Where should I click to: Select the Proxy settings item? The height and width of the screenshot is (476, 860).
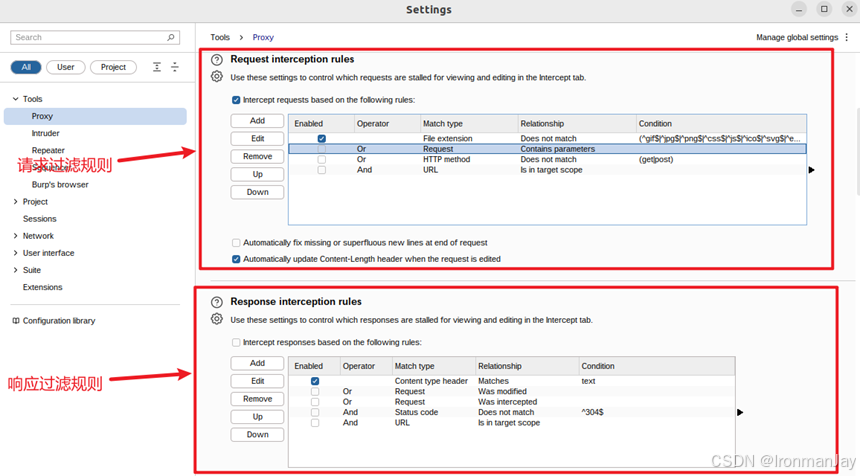click(x=95, y=116)
